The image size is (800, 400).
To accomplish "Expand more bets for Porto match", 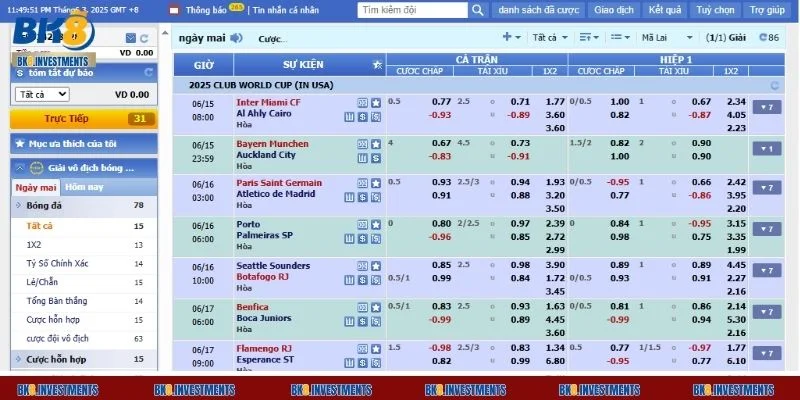I will [767, 229].
